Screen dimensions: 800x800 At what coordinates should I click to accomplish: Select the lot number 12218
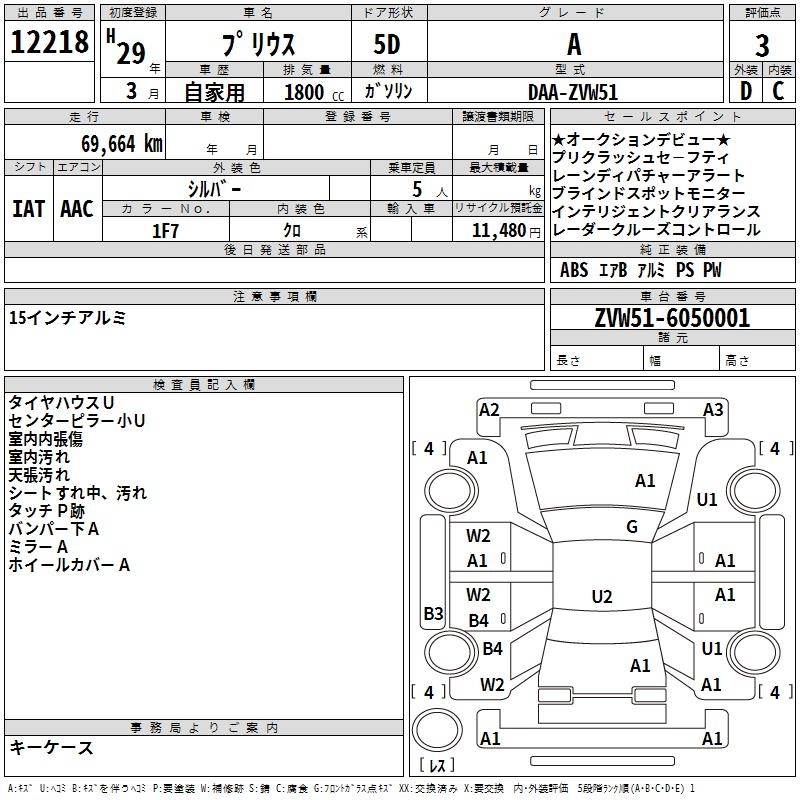(x=50, y=45)
